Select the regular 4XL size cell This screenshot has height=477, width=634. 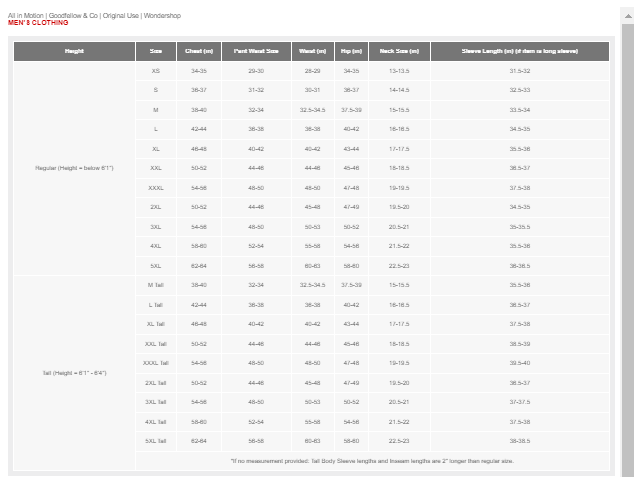[156, 246]
